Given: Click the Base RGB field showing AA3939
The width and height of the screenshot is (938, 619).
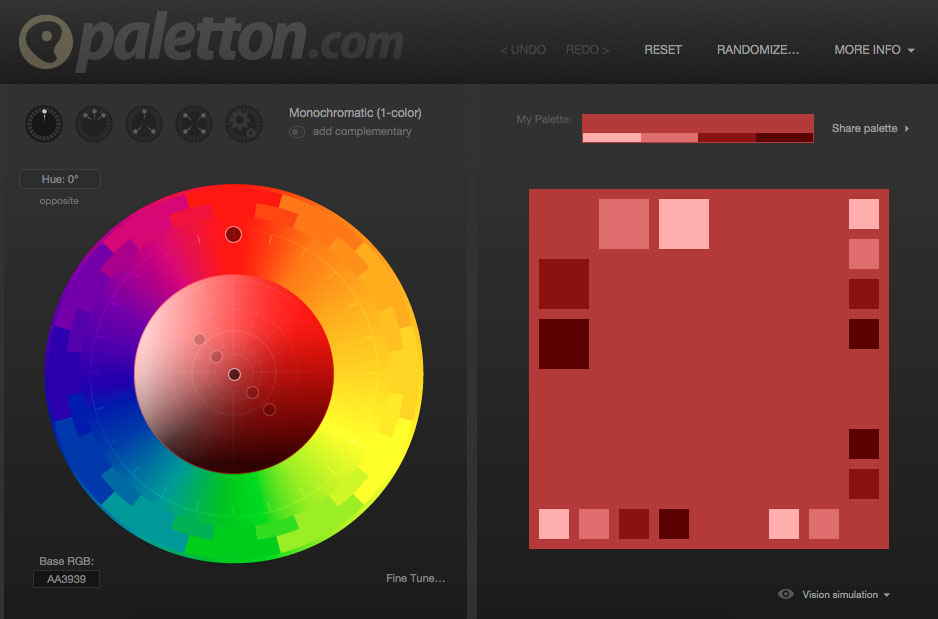Looking at the screenshot, I should (66, 579).
